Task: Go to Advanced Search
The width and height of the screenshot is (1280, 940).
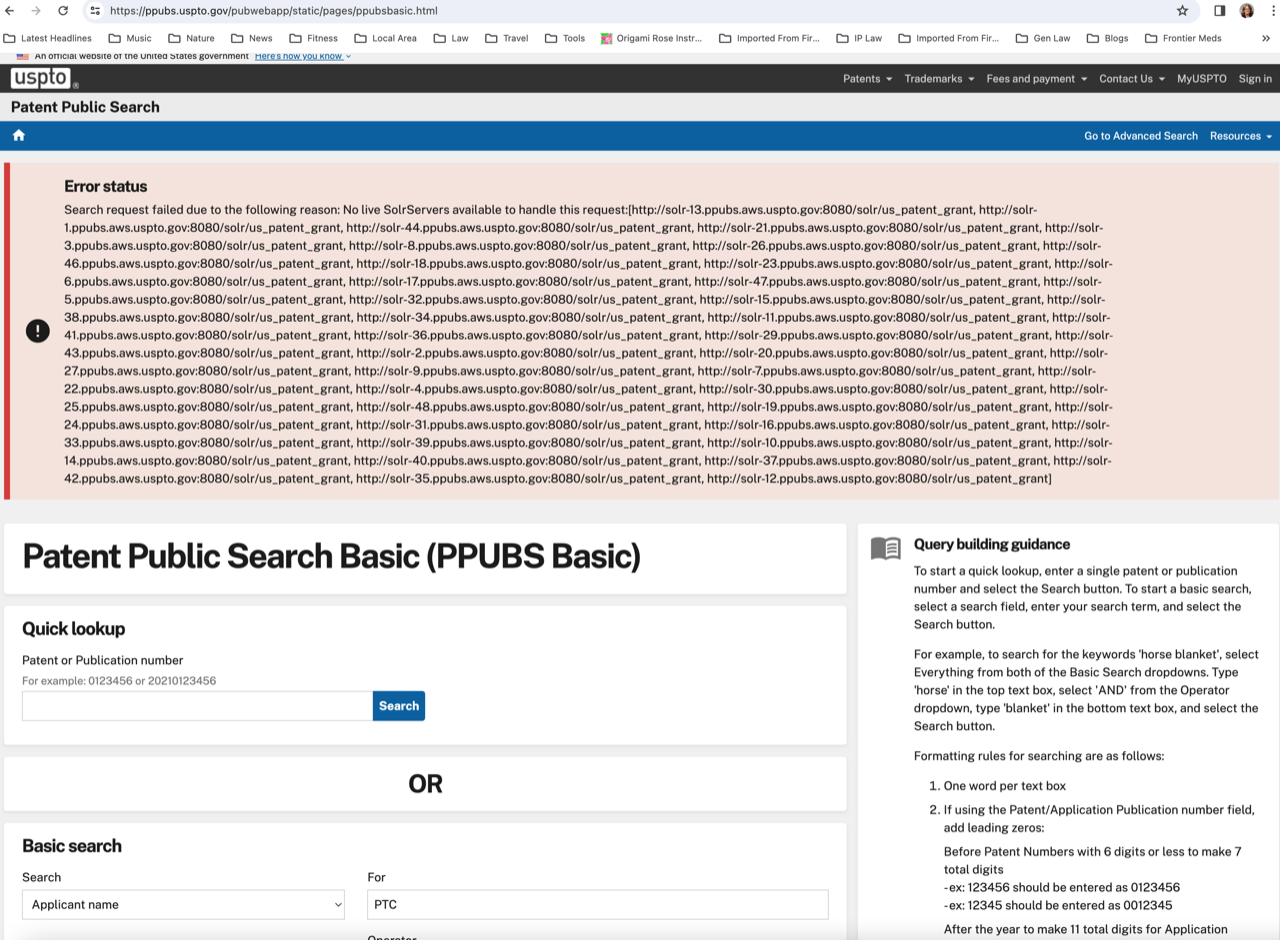Action: coord(1141,135)
